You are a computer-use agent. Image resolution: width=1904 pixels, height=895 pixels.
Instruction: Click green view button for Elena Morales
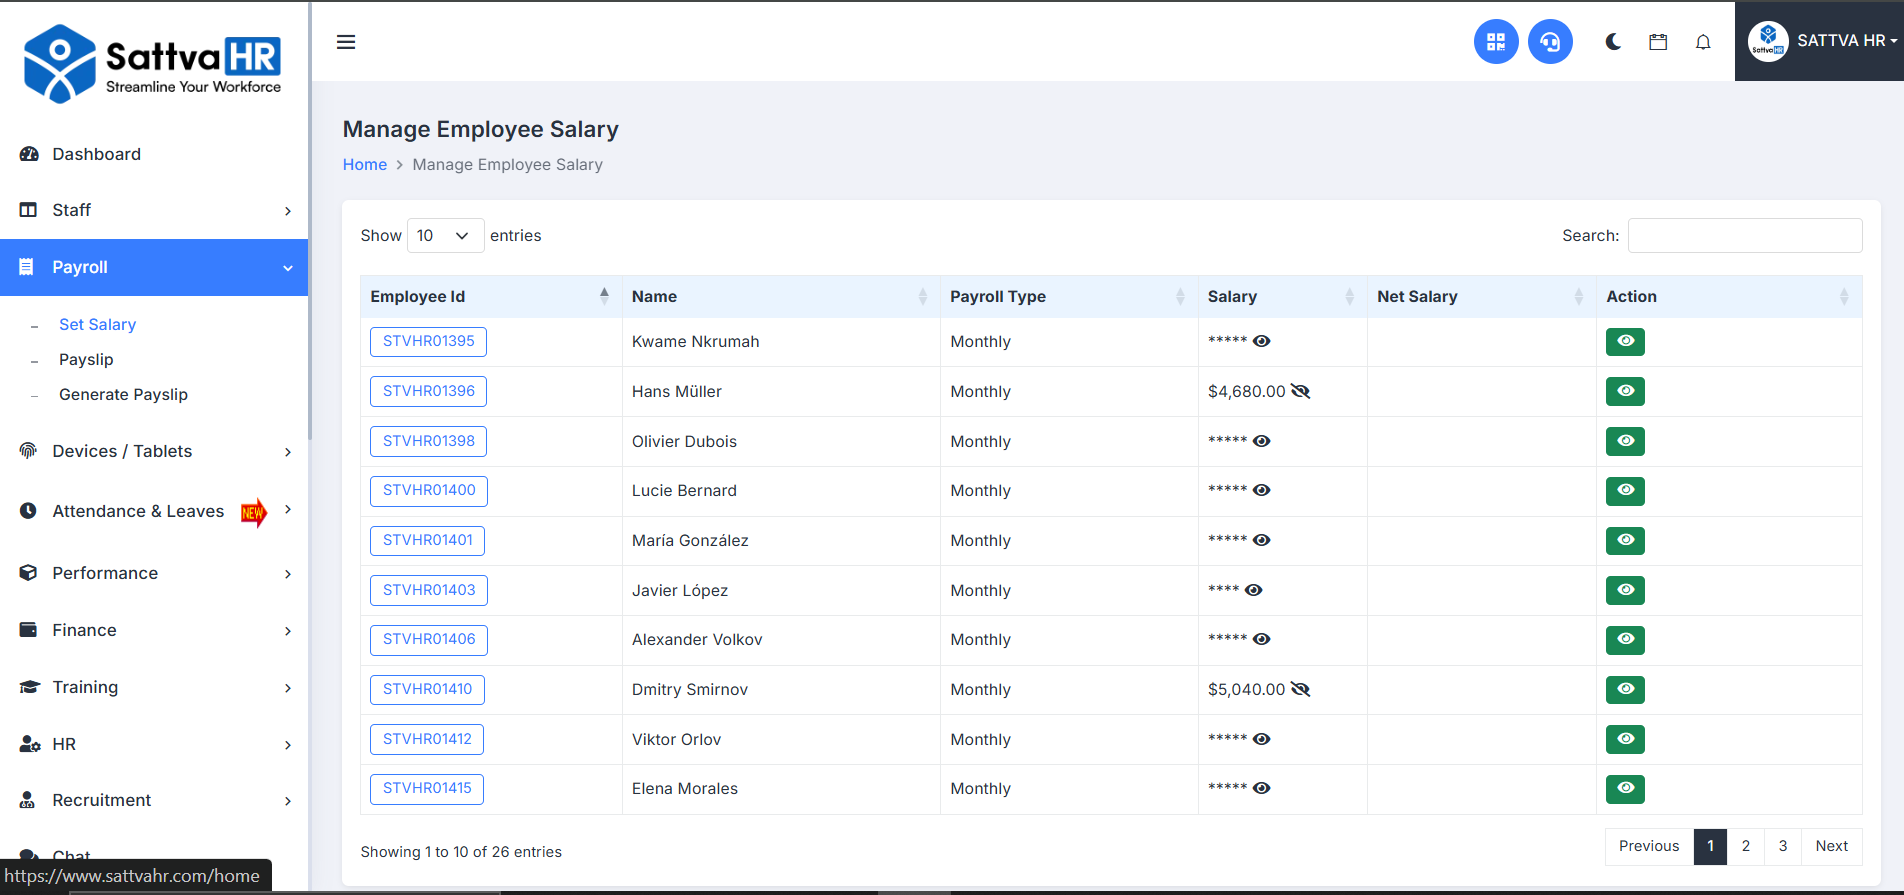click(1625, 789)
